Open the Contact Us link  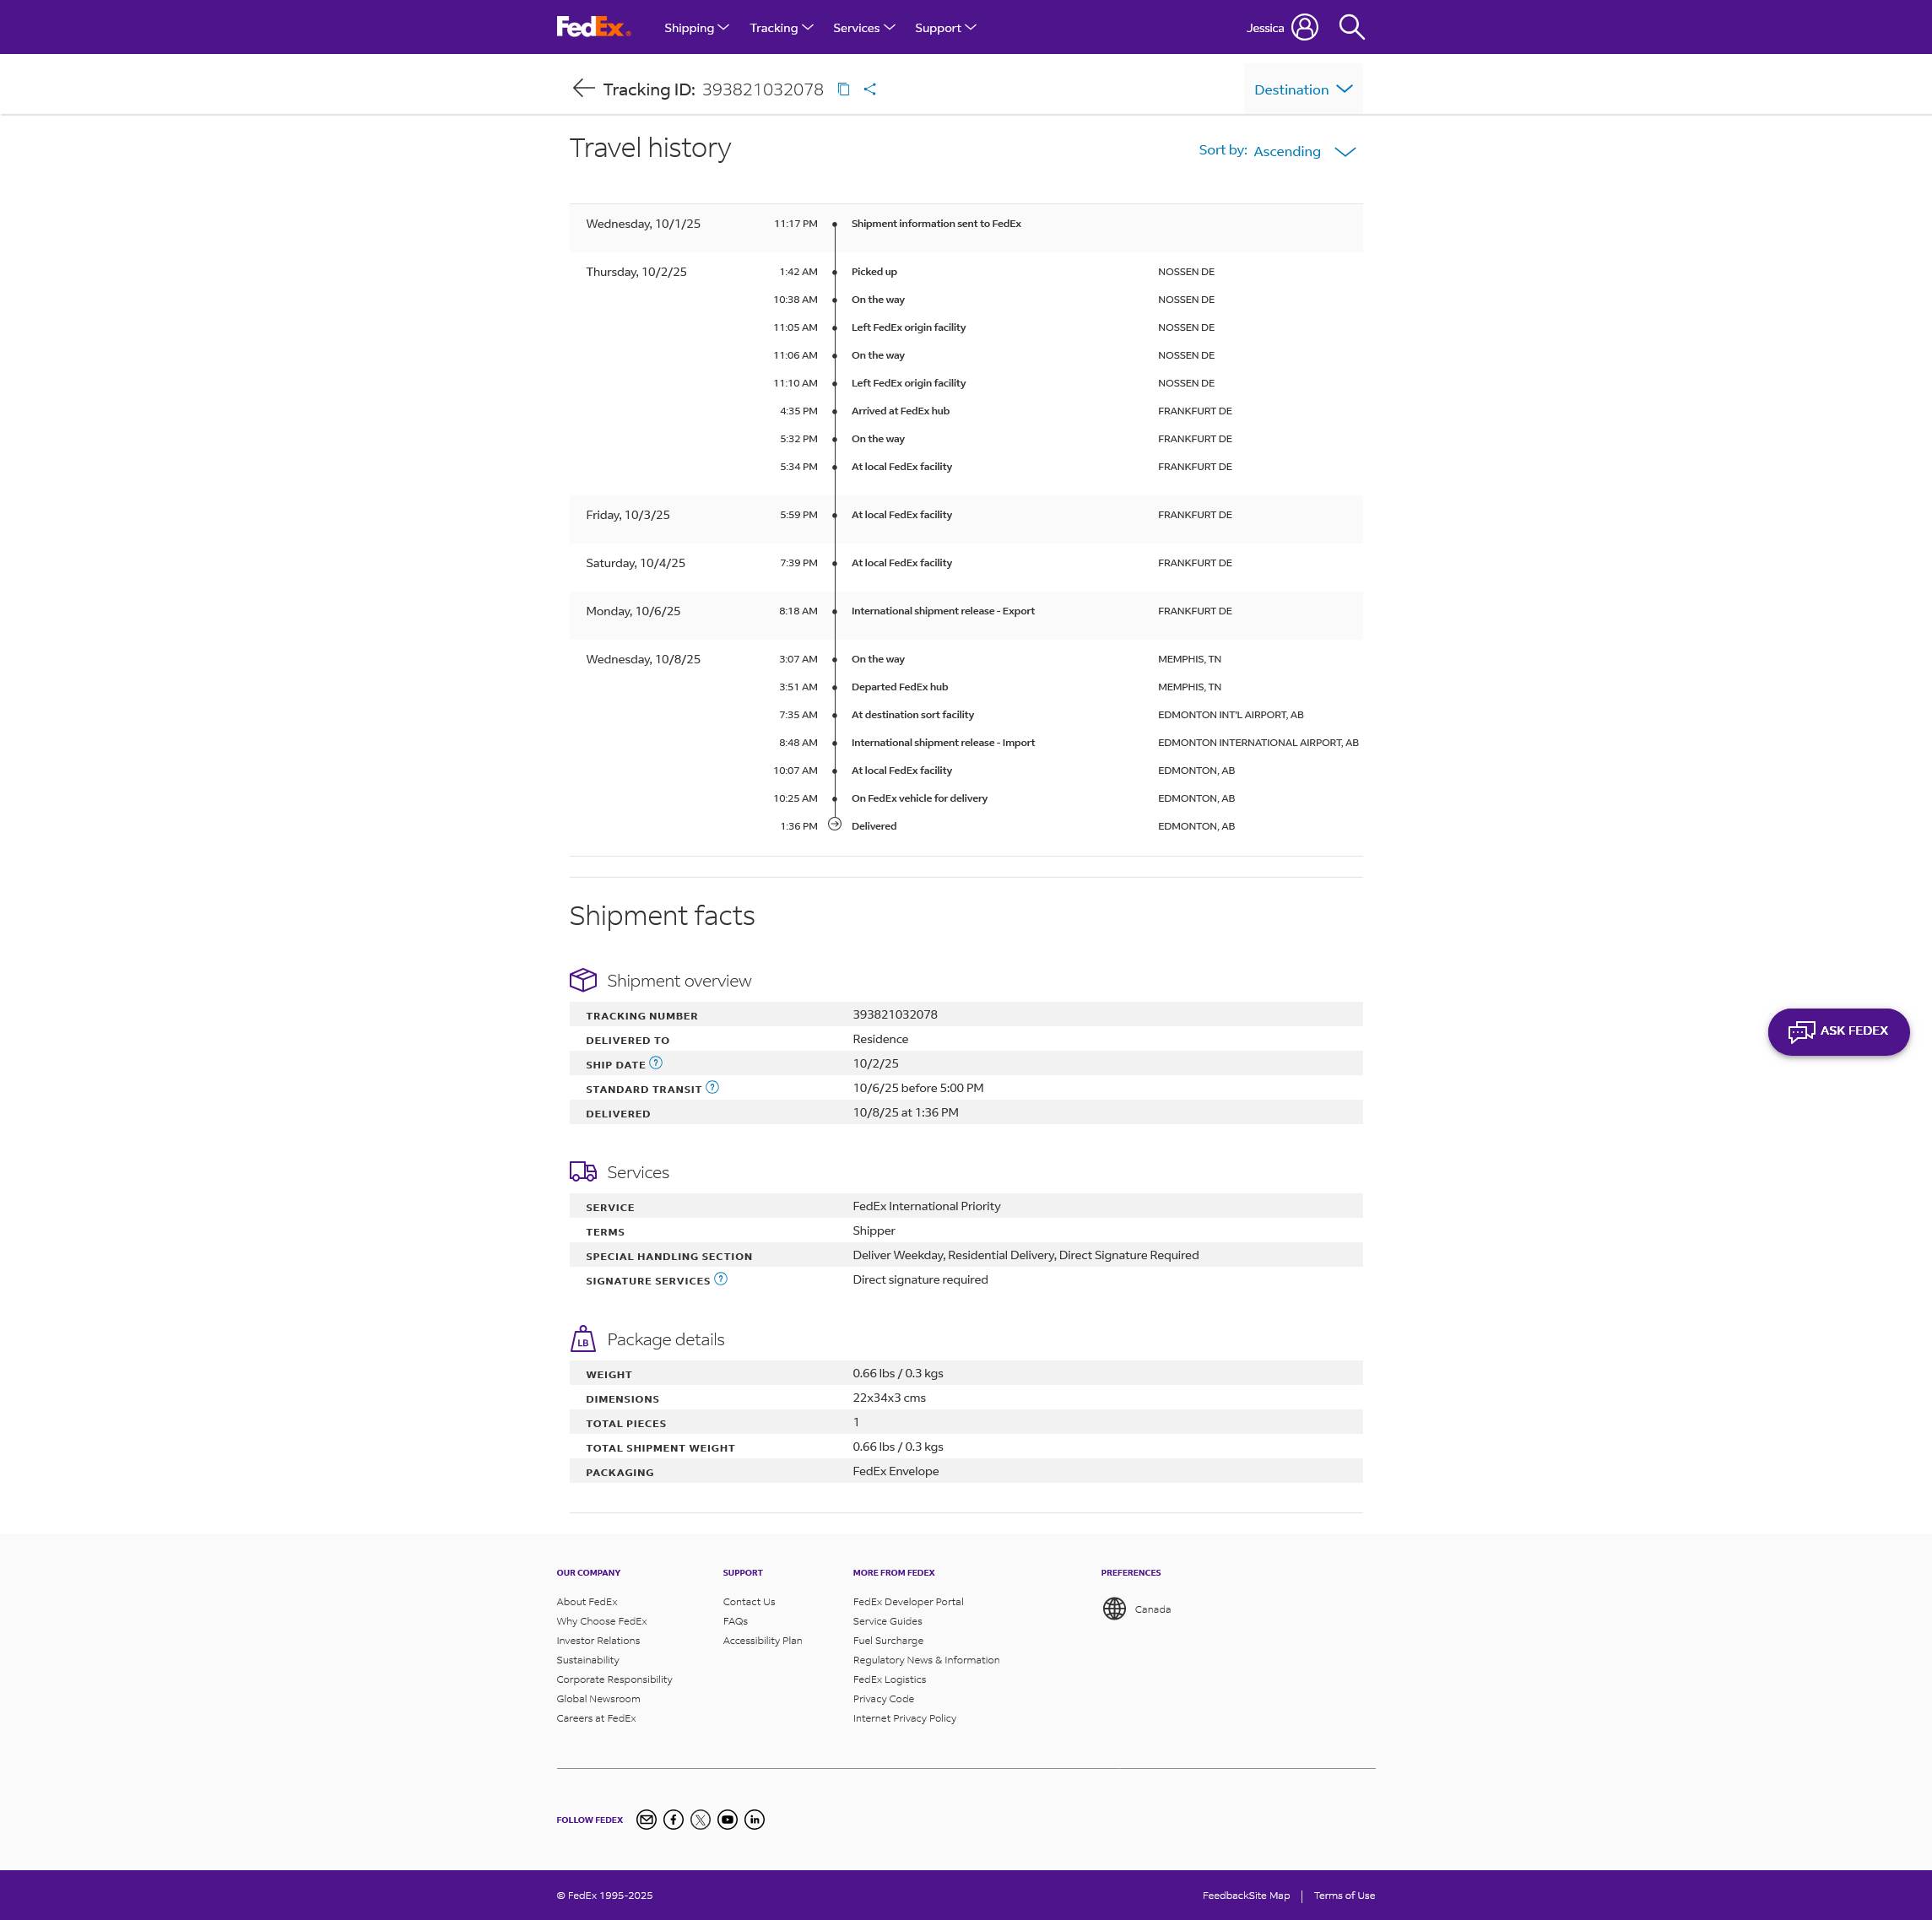click(748, 1602)
